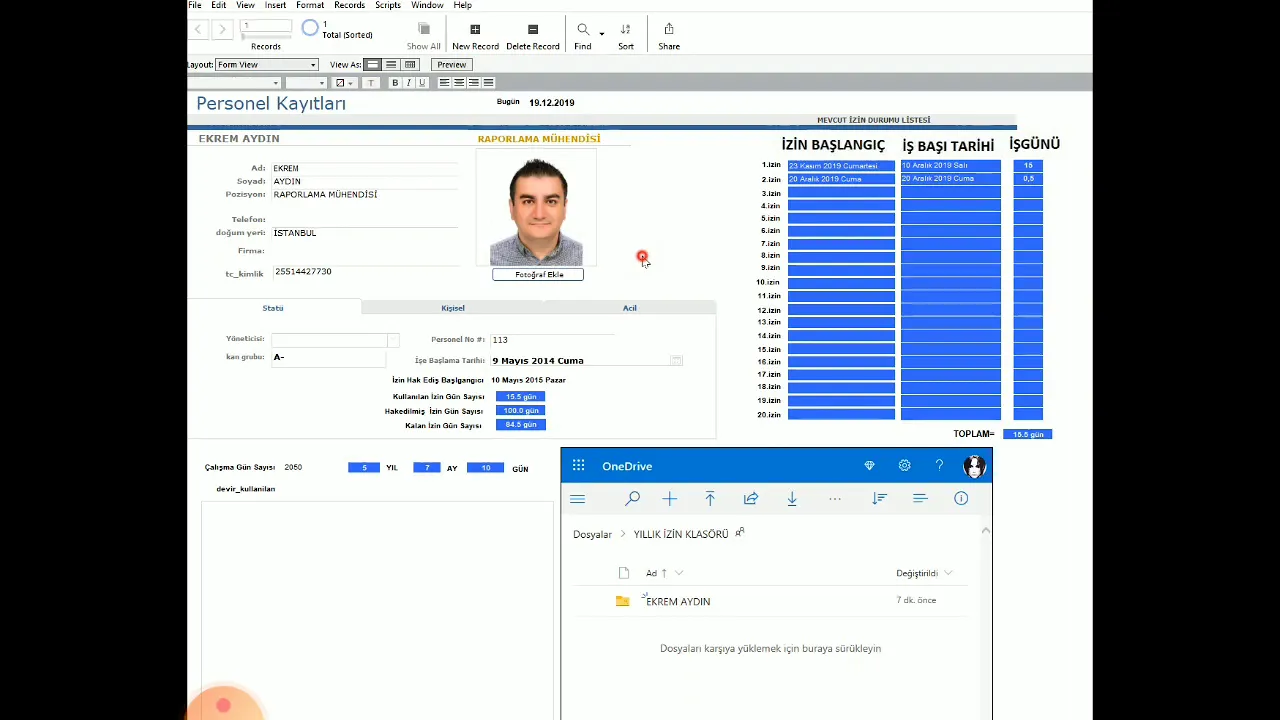This screenshot has height=720, width=1280.
Task: Upload a file to OneDrive
Action: [710, 499]
